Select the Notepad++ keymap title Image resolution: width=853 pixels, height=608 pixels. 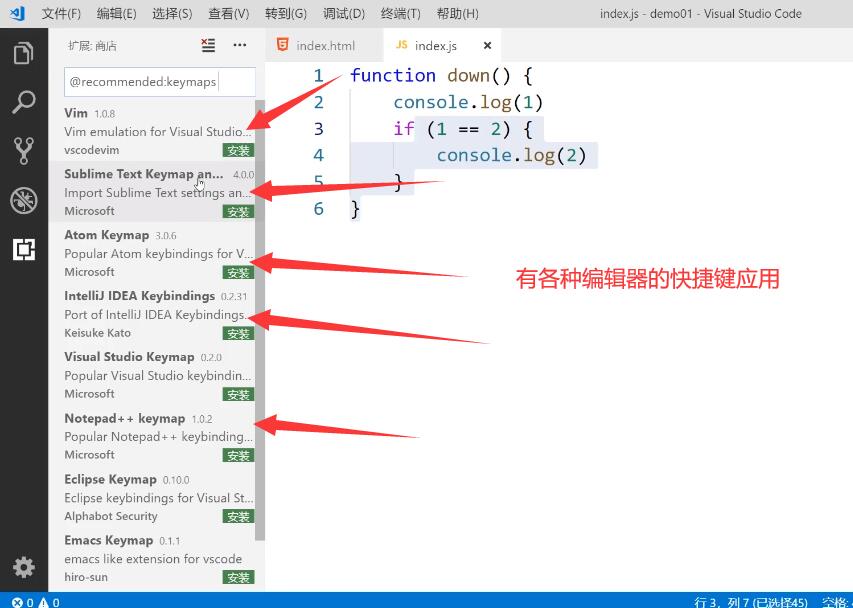coord(125,418)
